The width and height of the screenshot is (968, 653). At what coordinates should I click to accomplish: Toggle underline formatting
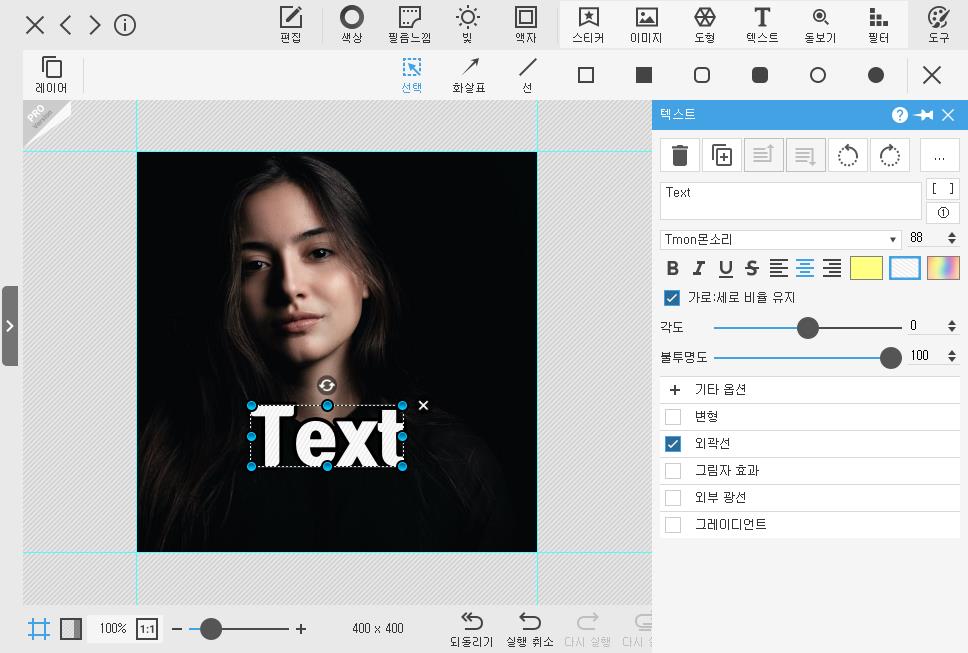[725, 268]
